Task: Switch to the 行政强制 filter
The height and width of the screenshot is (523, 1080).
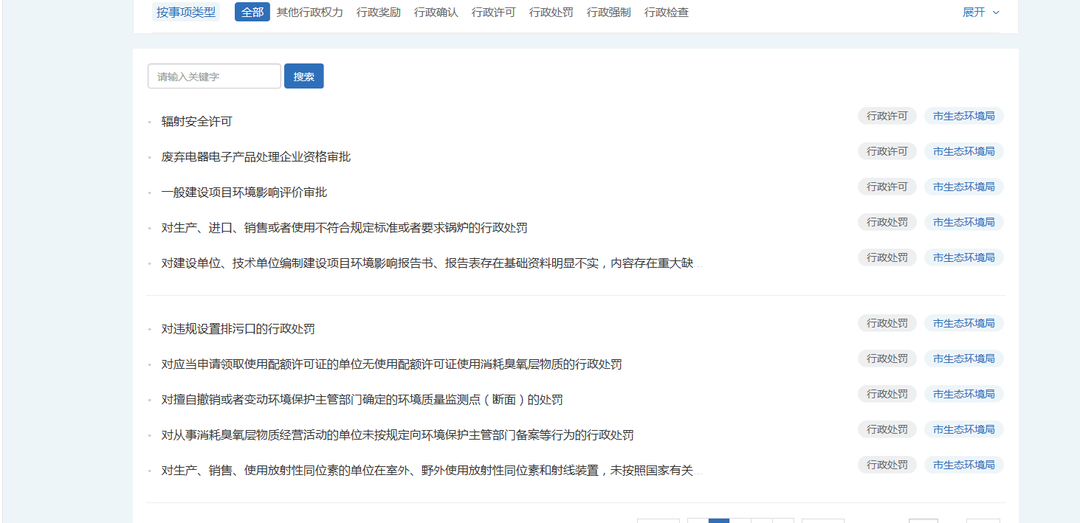Action: click(608, 12)
